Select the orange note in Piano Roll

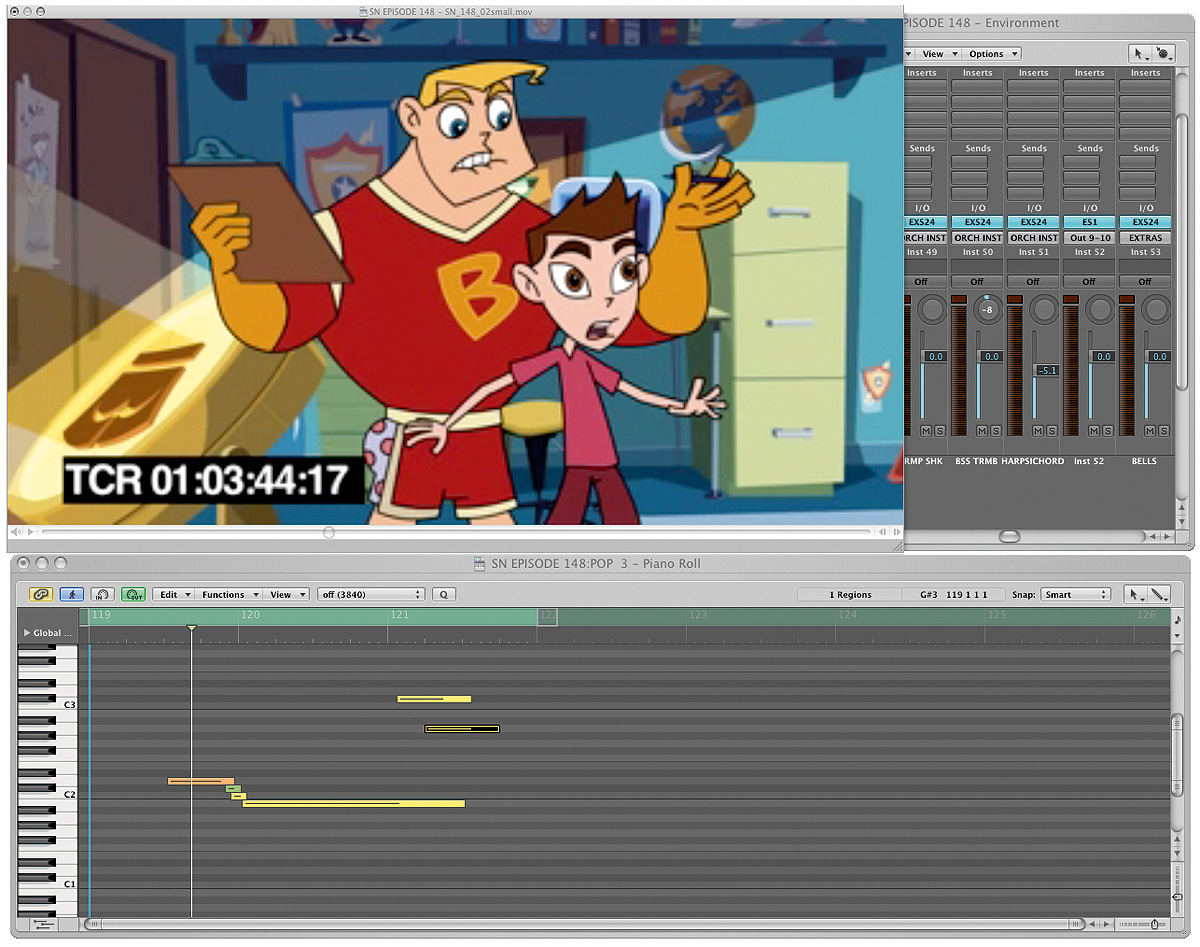(x=201, y=781)
